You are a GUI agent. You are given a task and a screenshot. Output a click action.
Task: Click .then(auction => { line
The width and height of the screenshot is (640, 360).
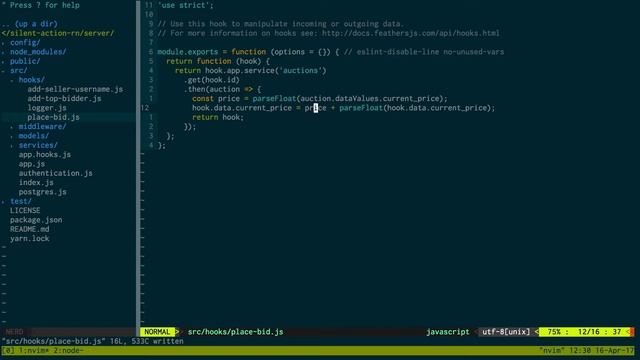(222, 89)
